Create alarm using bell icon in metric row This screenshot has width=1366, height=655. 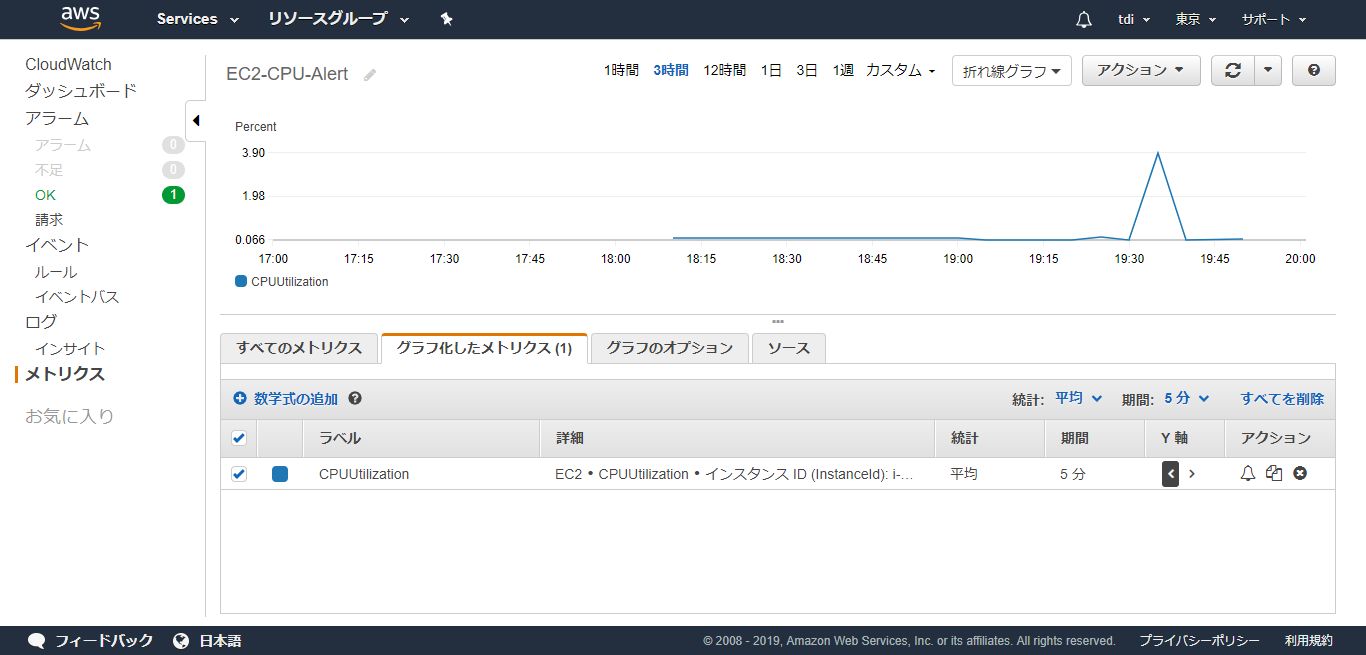tap(1247, 474)
